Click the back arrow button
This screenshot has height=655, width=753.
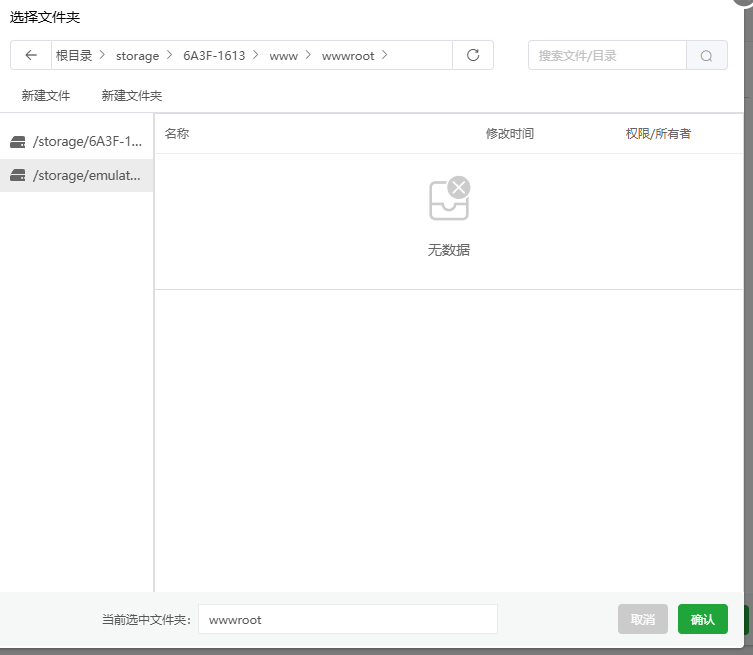click(31, 55)
